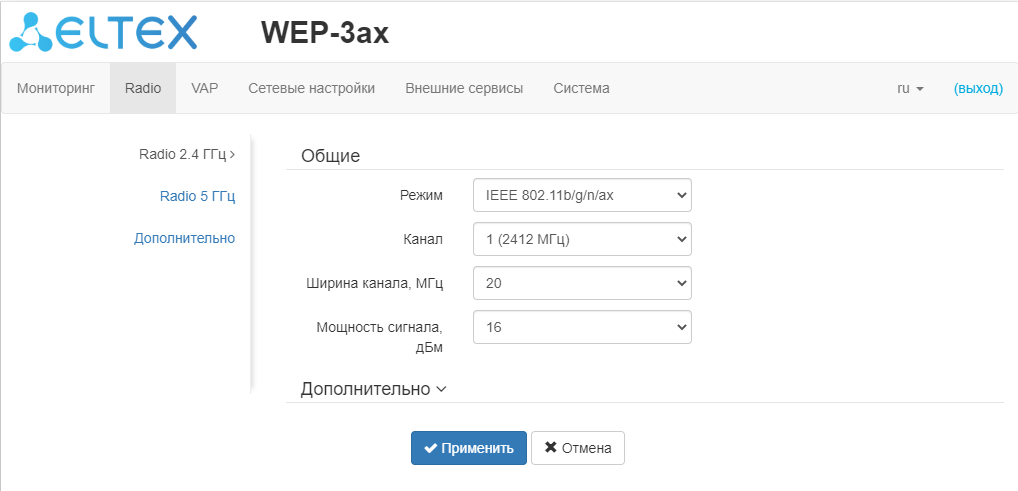The width and height of the screenshot is (1018, 491).
Task: Click the WEP-3ax page title
Action: (x=324, y=33)
